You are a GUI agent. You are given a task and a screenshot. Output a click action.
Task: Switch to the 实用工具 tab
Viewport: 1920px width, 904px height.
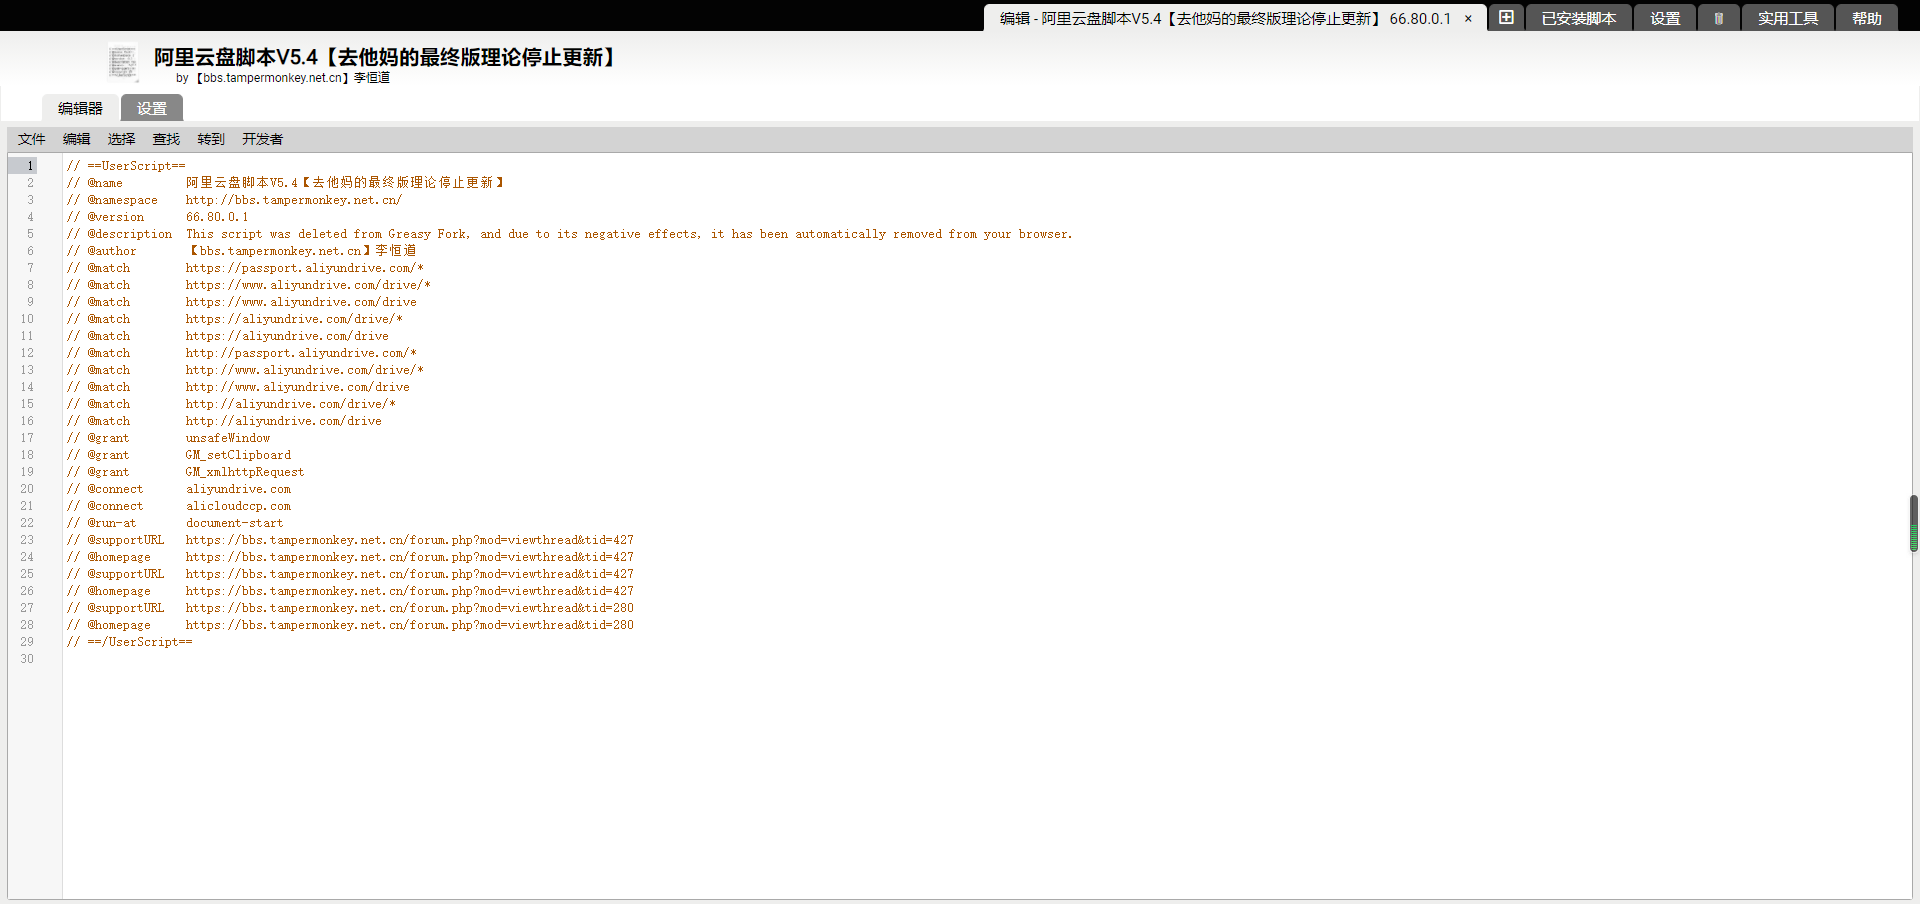(x=1788, y=18)
